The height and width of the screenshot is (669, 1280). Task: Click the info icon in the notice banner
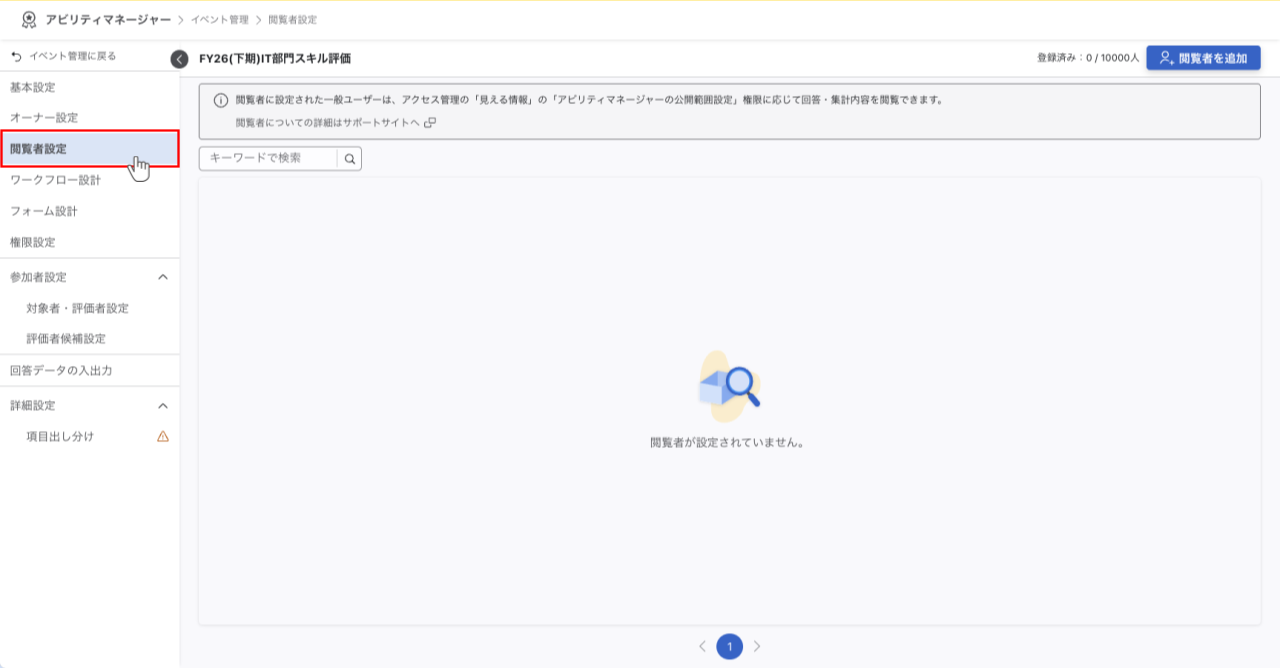(x=221, y=100)
